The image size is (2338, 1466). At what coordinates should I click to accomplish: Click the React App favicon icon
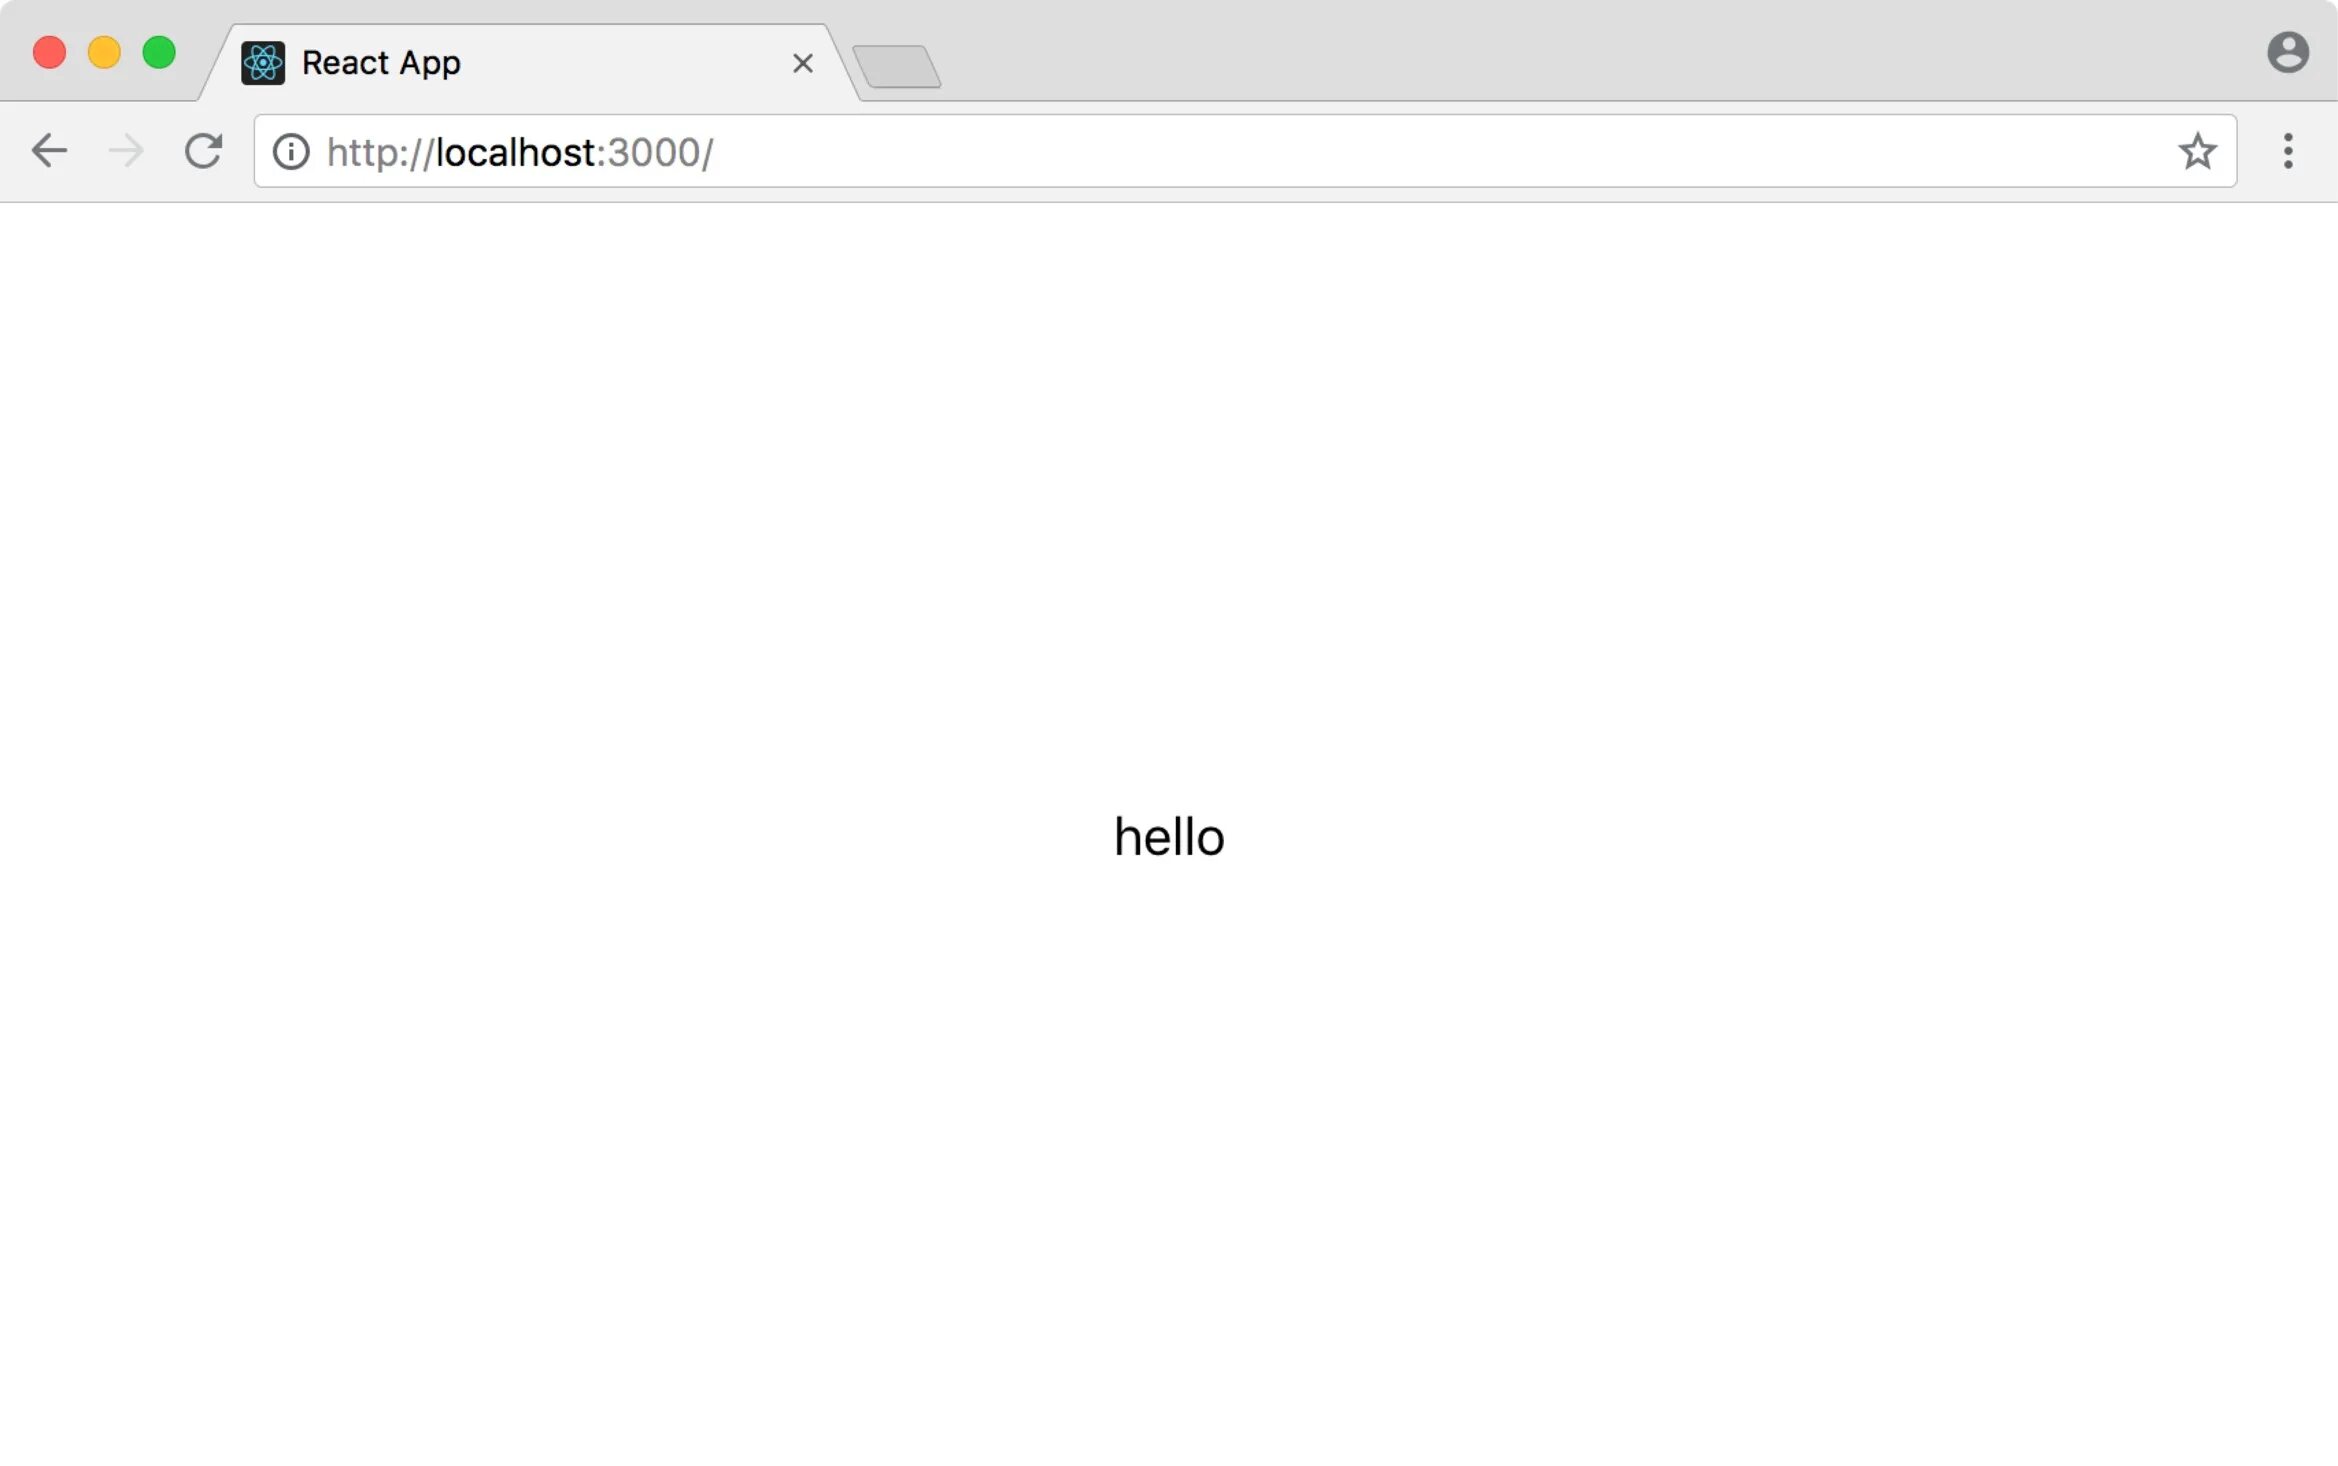click(262, 62)
